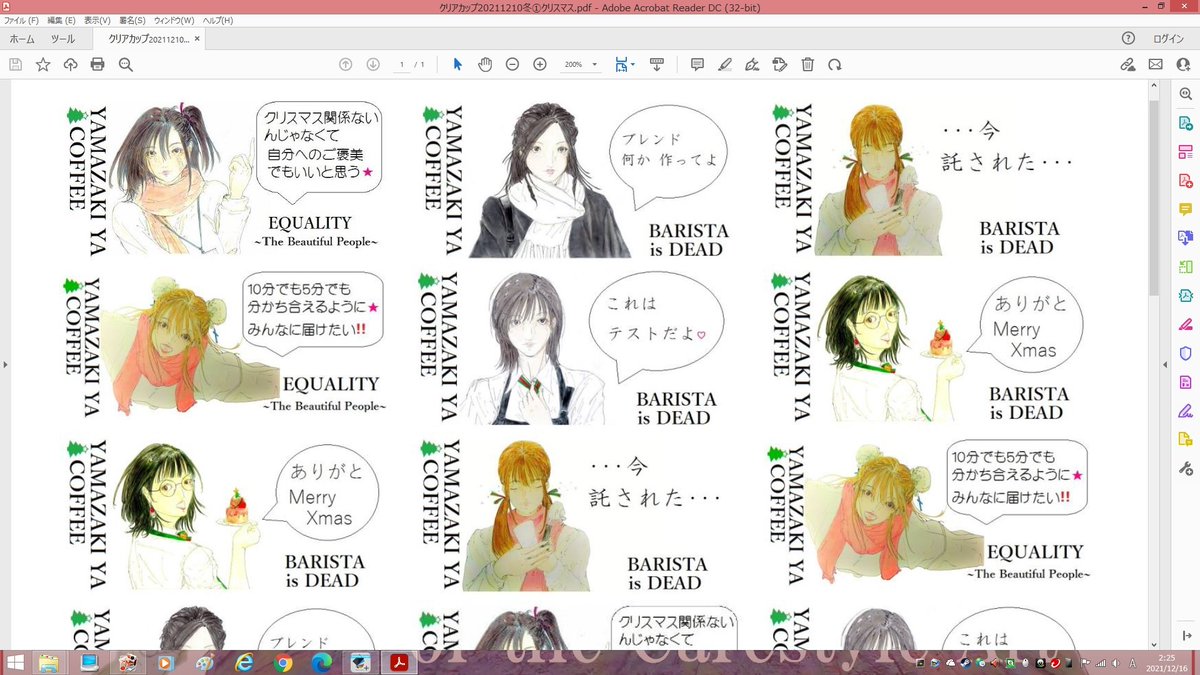Image resolution: width=1200 pixels, height=675 pixels.
Task: Open the Protect shield sidebar tool
Action: coord(1186,353)
